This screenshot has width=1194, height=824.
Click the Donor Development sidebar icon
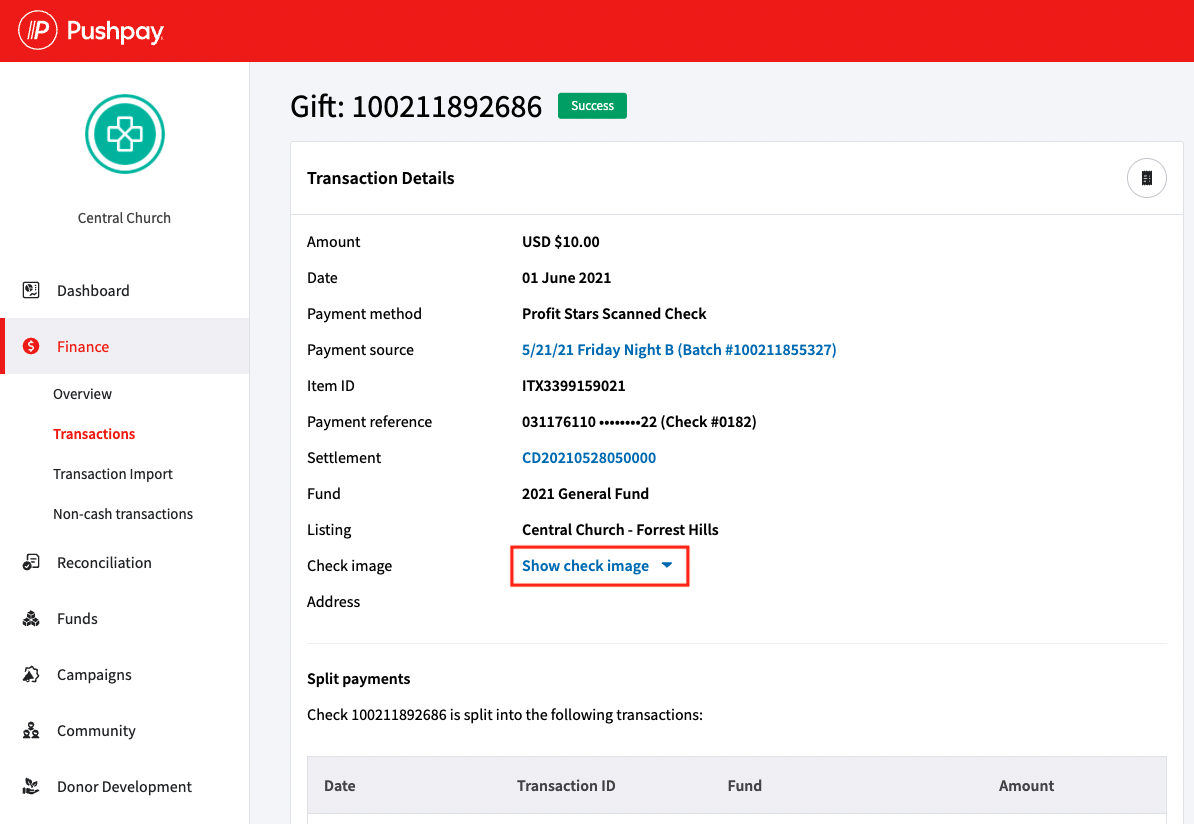coord(31,787)
